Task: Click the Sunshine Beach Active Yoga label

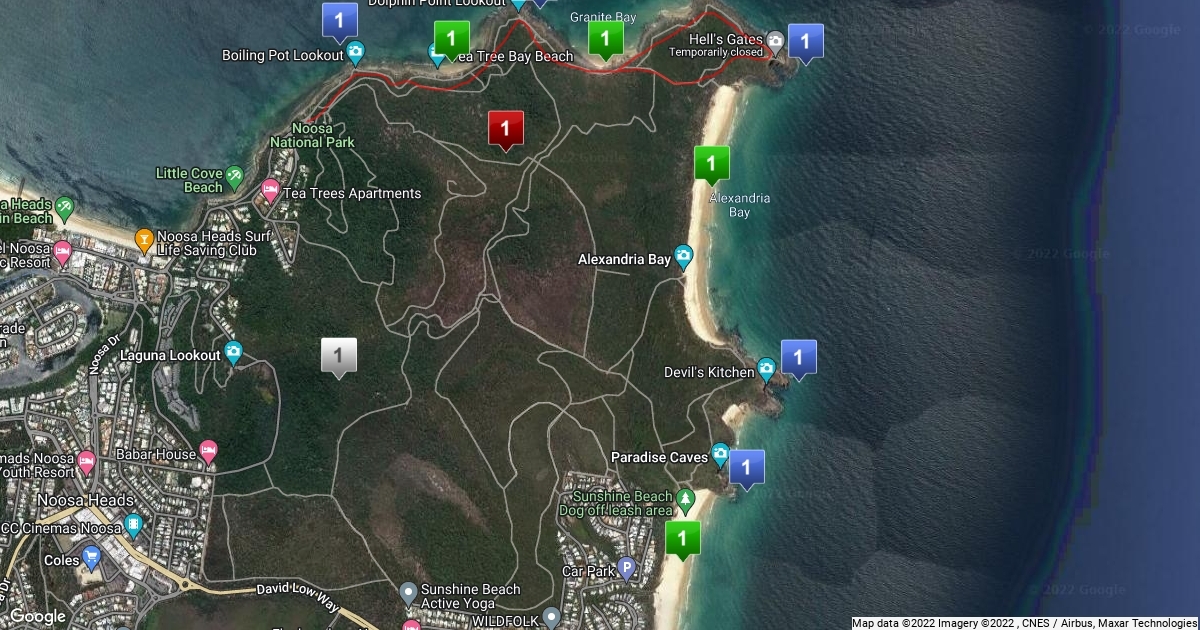Action: (471, 596)
